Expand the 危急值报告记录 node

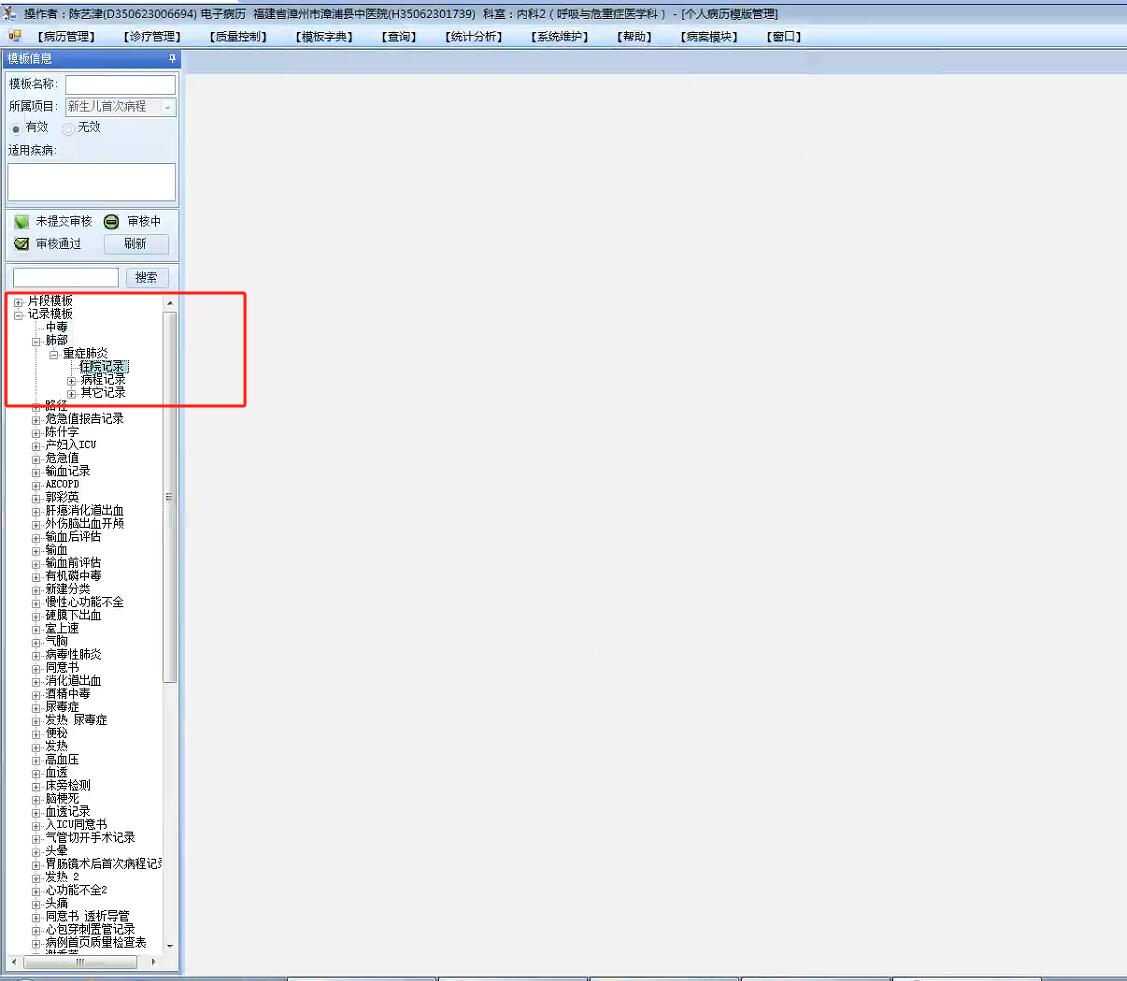36,420
